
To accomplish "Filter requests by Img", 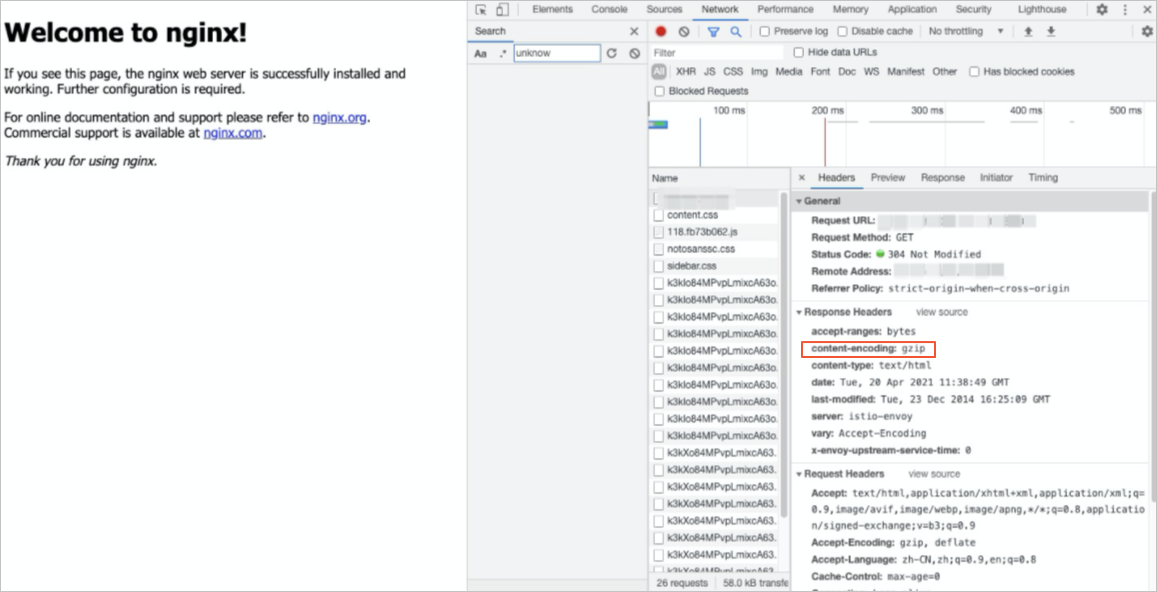I will pyautogui.click(x=759, y=72).
